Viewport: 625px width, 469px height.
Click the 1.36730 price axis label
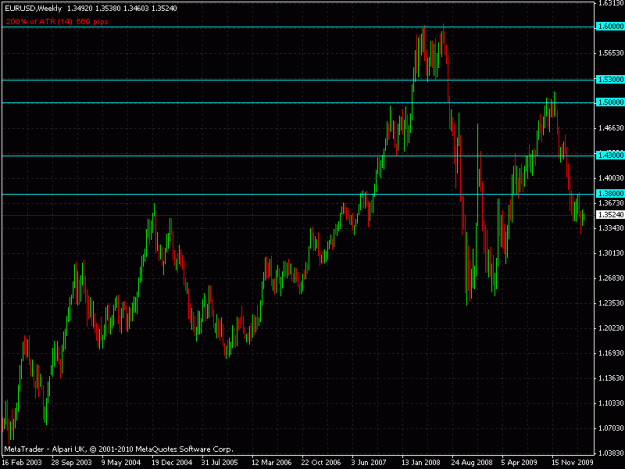611,203
